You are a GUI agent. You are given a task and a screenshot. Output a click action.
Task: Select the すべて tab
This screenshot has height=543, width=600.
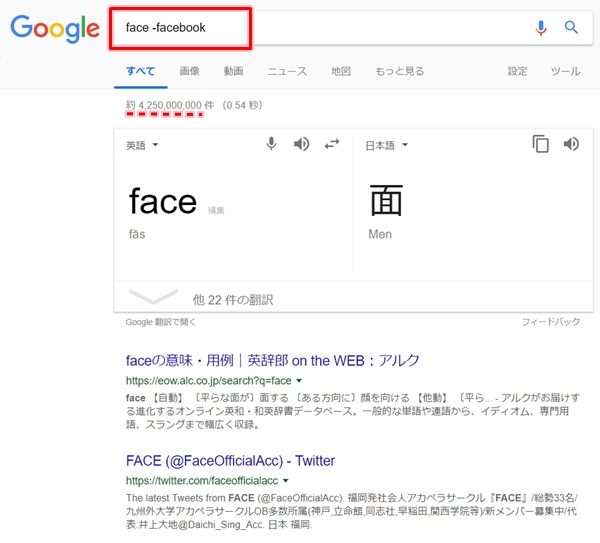(x=140, y=71)
